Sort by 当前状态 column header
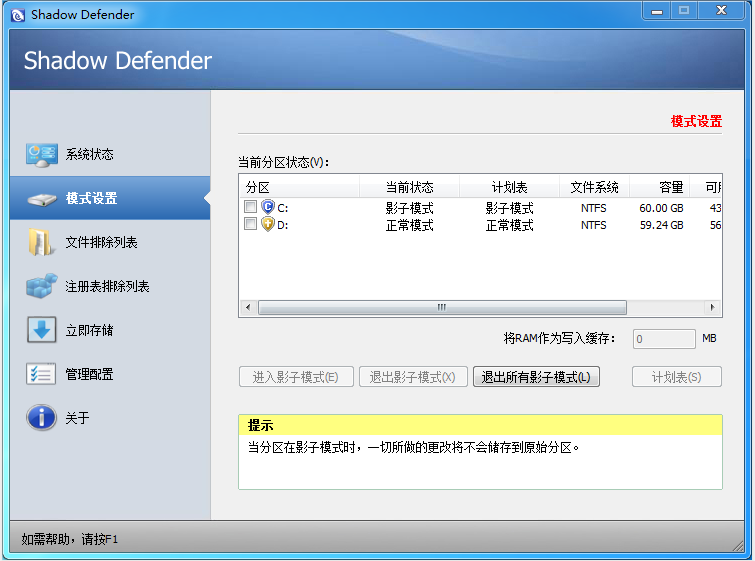Screen dimensions: 755x561 (x=409, y=187)
